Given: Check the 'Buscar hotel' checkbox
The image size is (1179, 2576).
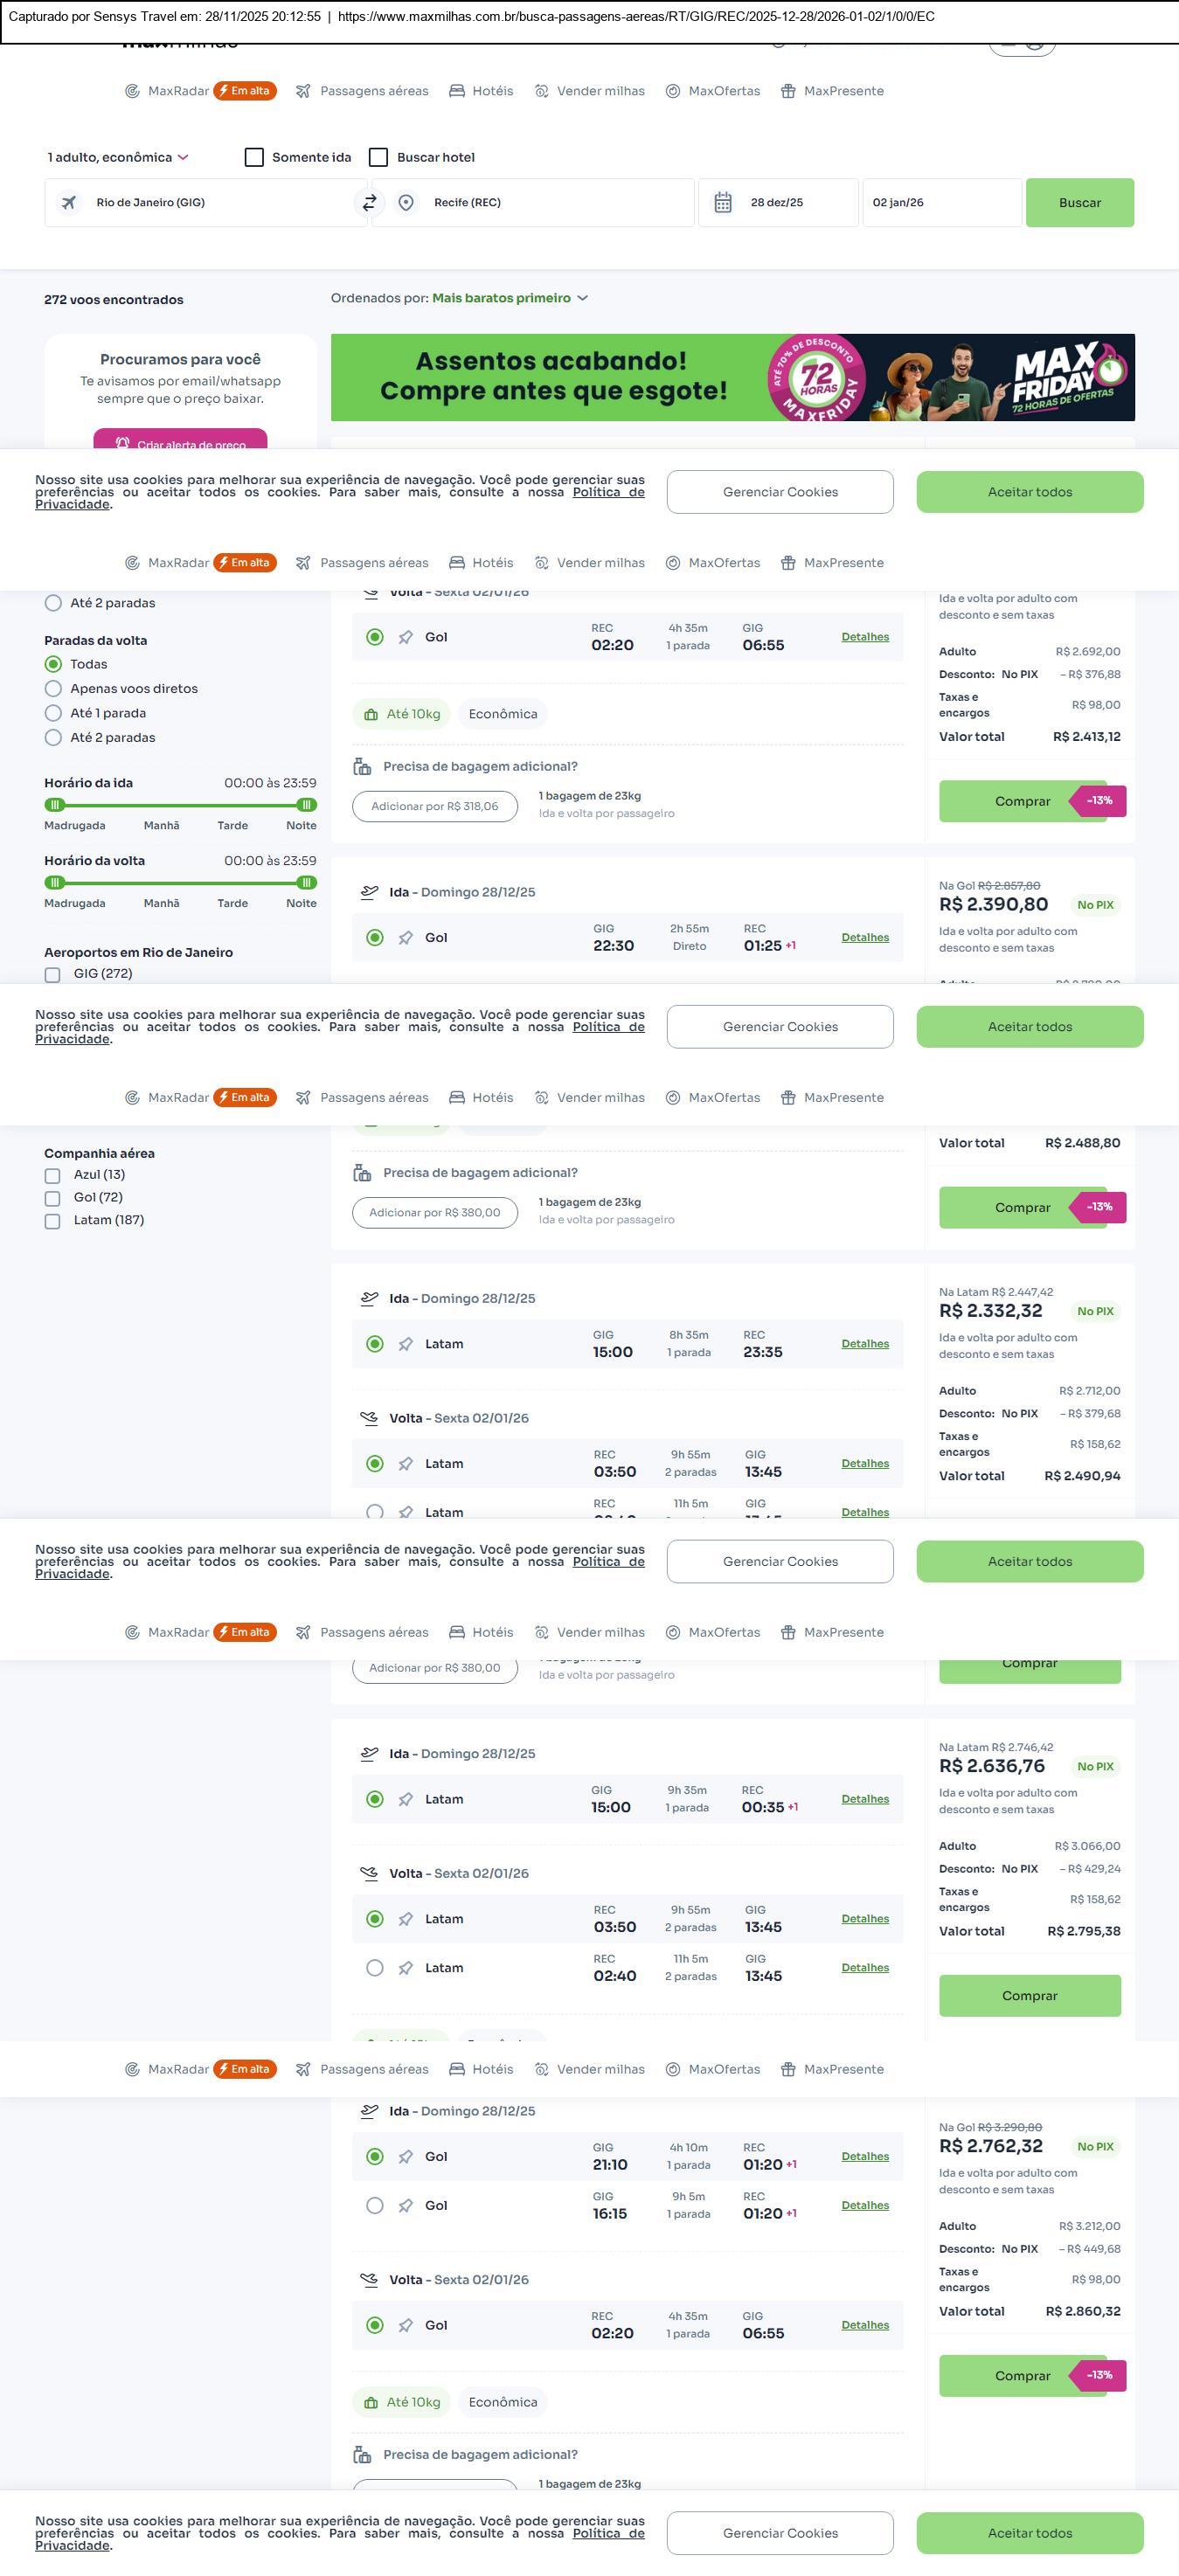Looking at the screenshot, I should tap(378, 158).
